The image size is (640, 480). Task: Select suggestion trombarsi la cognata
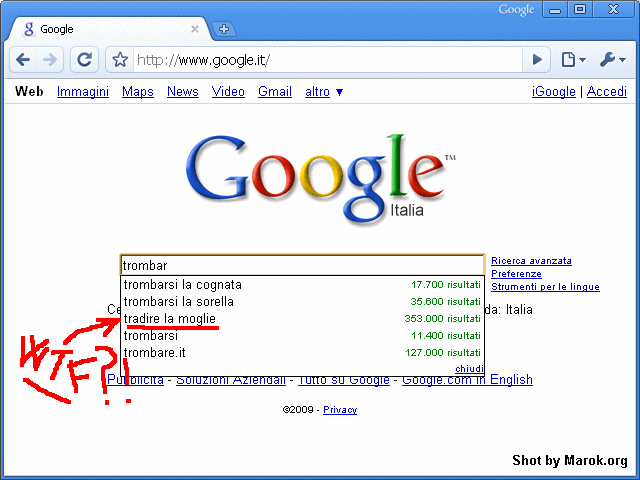point(302,284)
